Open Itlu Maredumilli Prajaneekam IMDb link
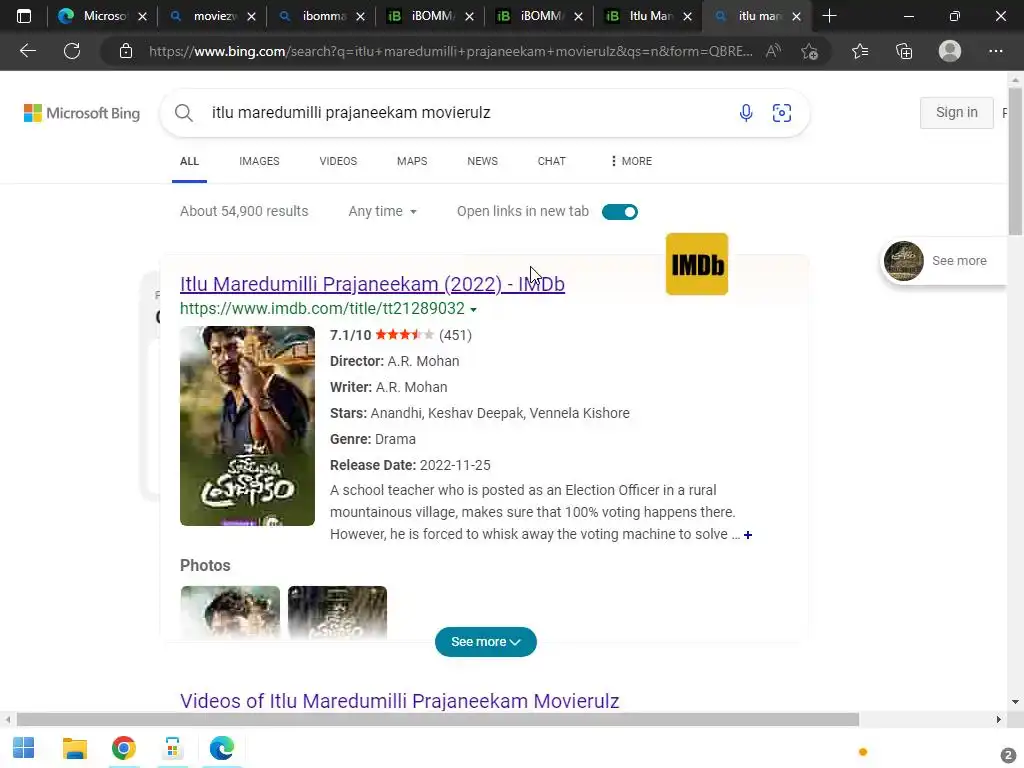Image resolution: width=1024 pixels, height=768 pixels. tap(372, 284)
